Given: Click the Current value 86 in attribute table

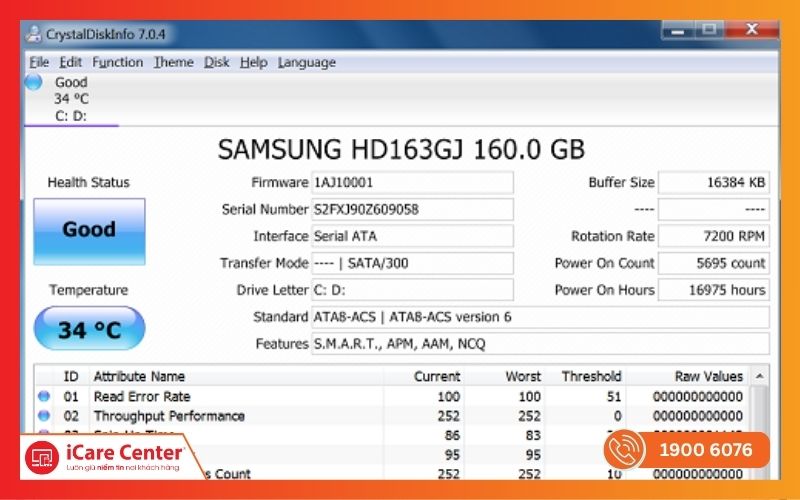Looking at the screenshot, I should (452, 435).
